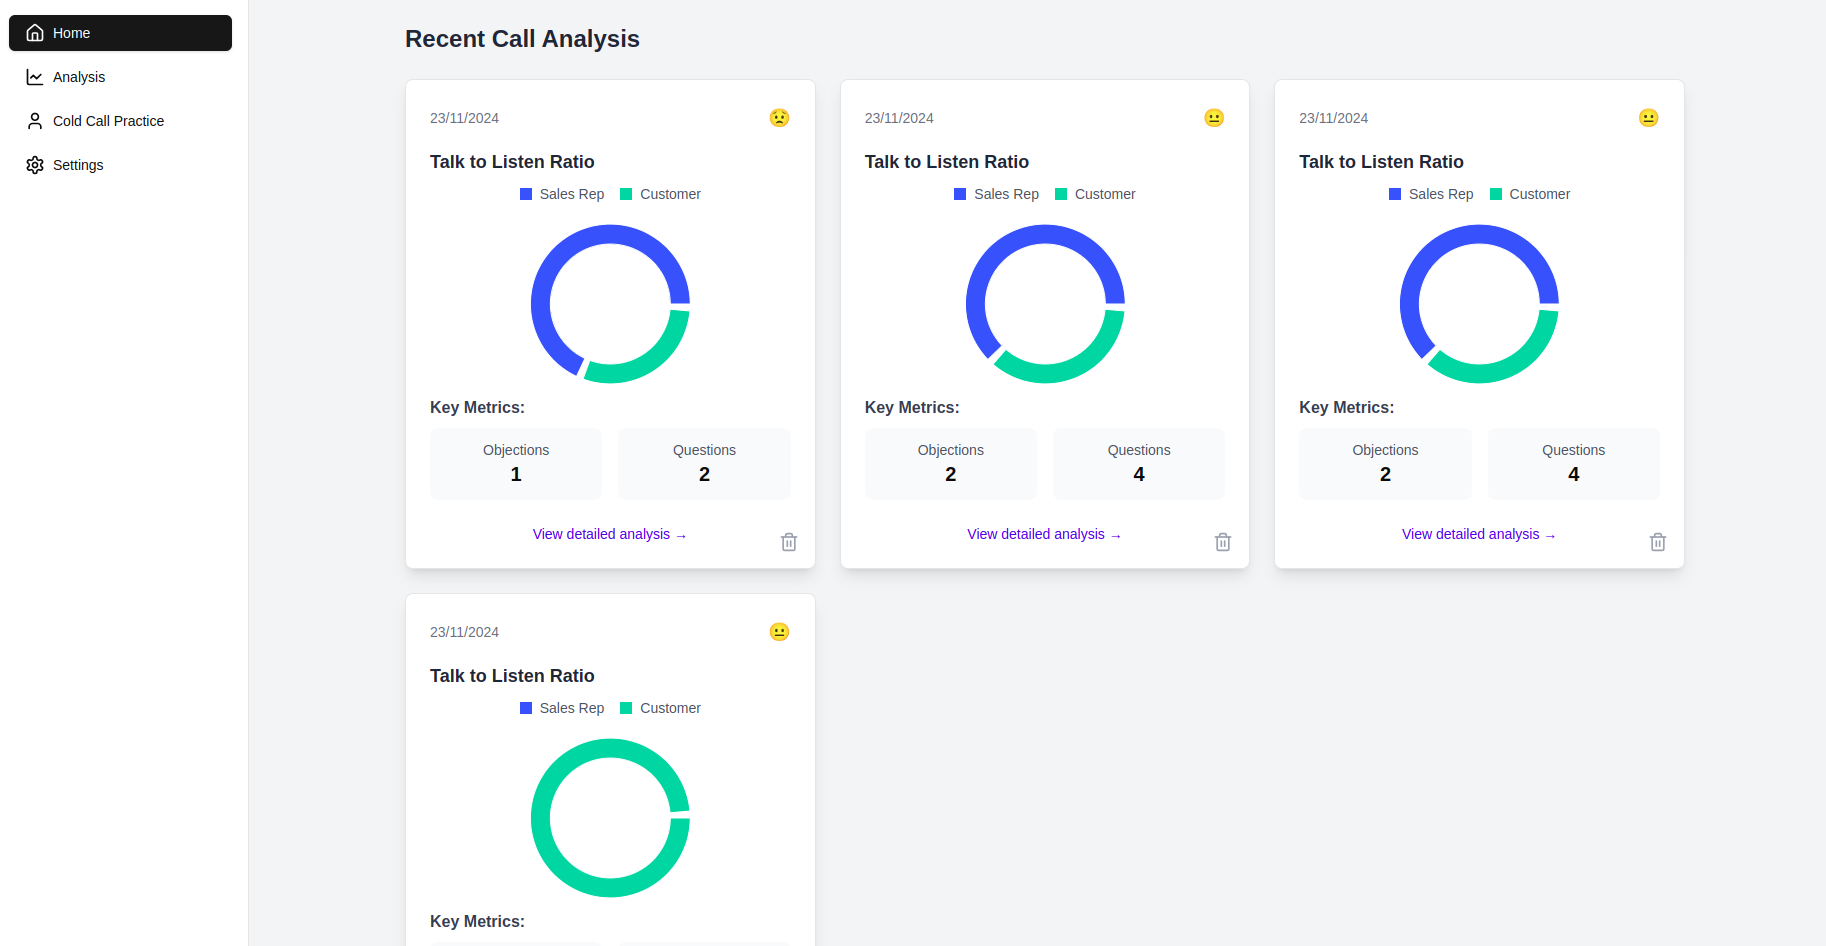Click date 23/11/2024 on bottom card
The height and width of the screenshot is (946, 1826).
[464, 632]
